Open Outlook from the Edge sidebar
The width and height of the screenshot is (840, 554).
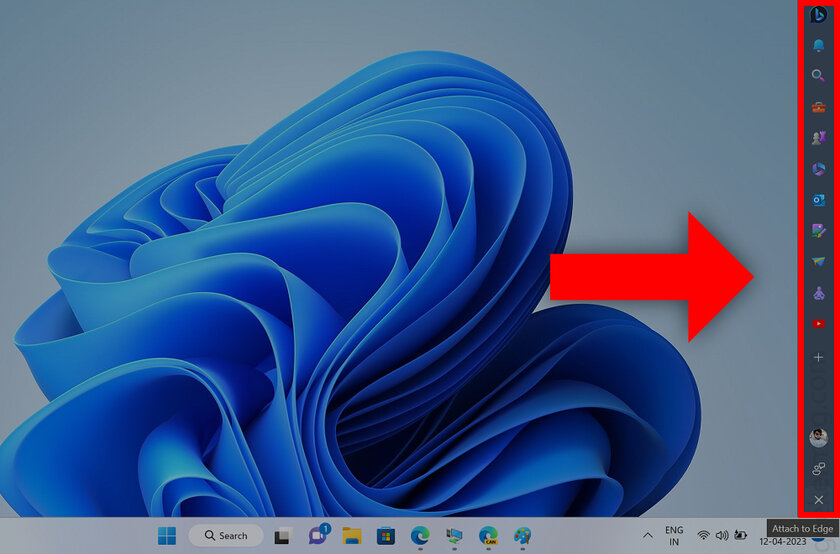pyautogui.click(x=818, y=200)
